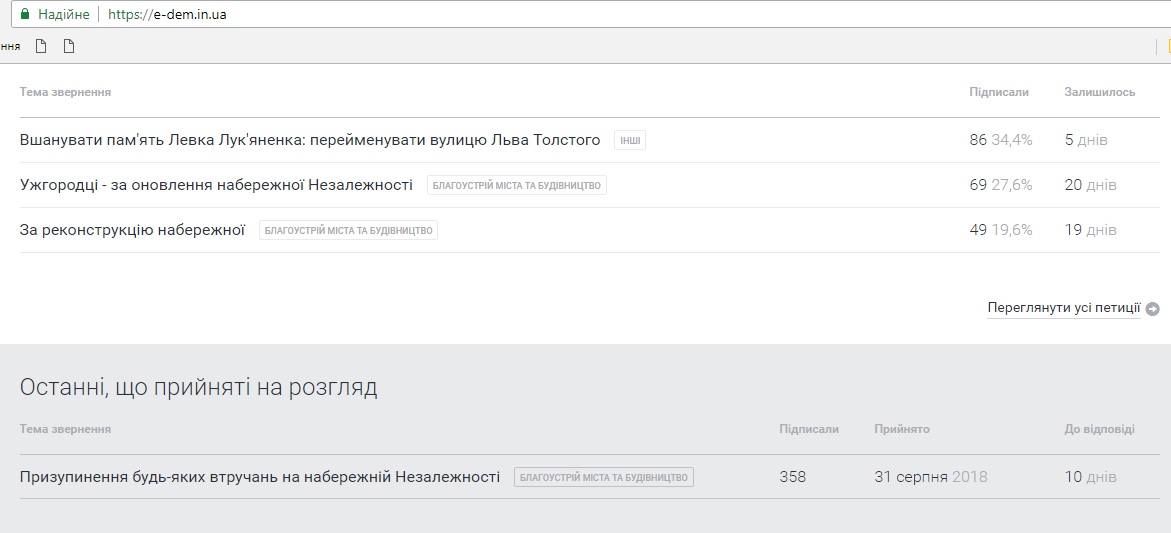This screenshot has height=533, width=1171.
Task: Click the Надійне security label
Action: pyautogui.click(x=63, y=15)
